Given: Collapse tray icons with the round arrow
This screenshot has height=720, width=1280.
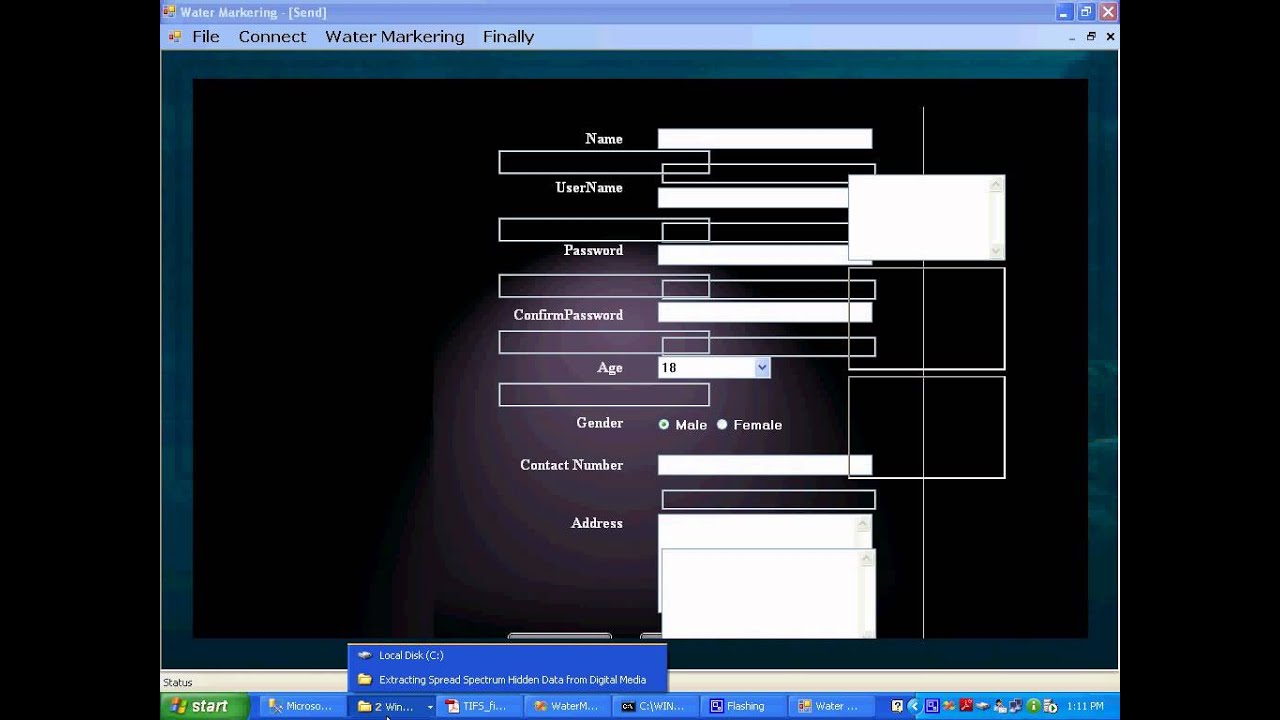Looking at the screenshot, I should coord(913,706).
